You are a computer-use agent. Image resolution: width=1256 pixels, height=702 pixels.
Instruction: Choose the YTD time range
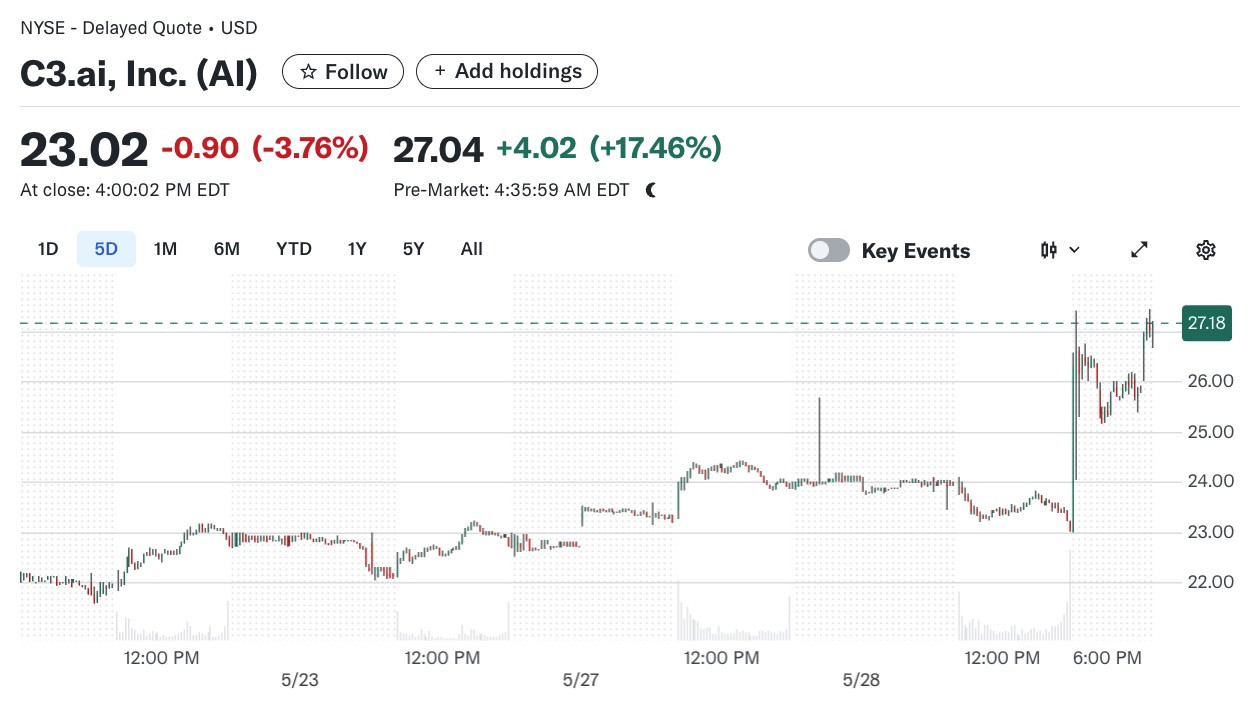coord(294,249)
